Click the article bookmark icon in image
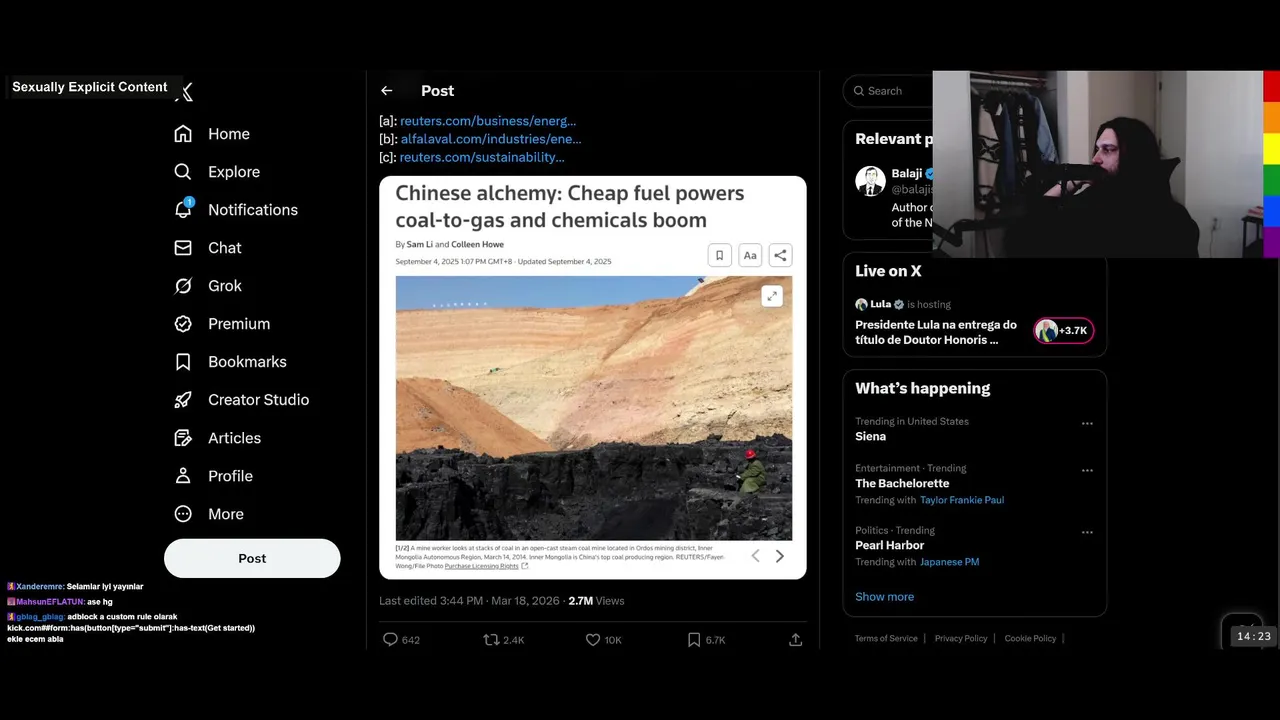Image resolution: width=1280 pixels, height=720 pixels. tap(719, 255)
